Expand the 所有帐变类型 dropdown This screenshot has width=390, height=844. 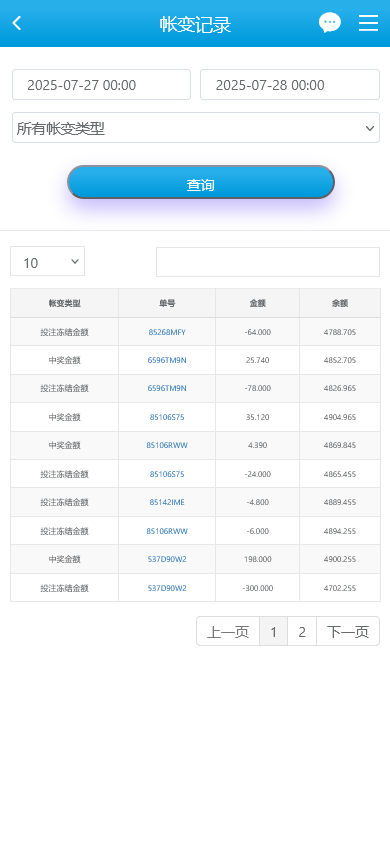(x=196, y=128)
